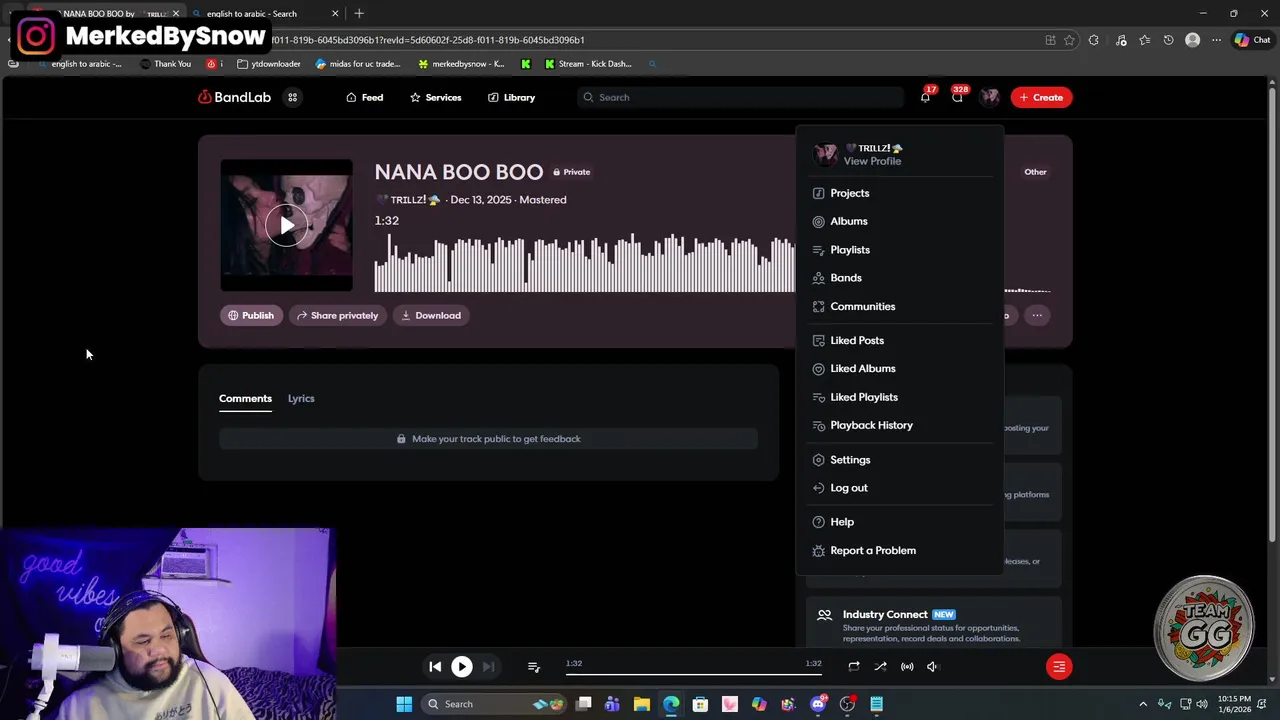Click the red Create button
The image size is (1280, 720).
[x=1041, y=97]
